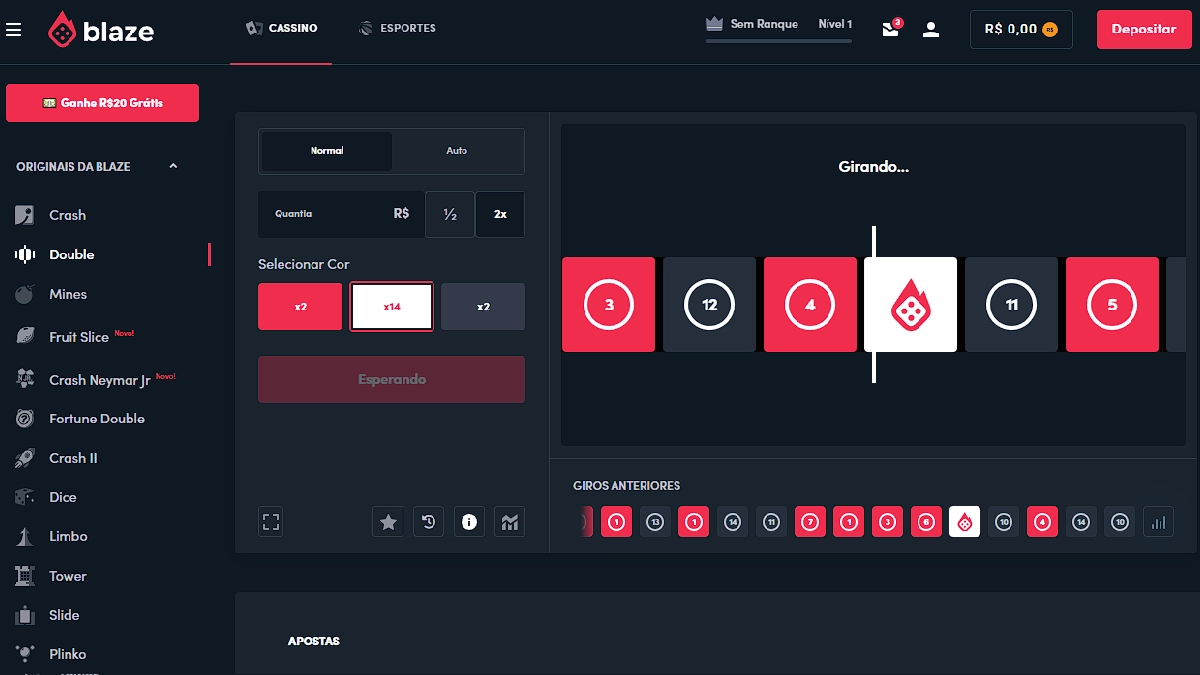The height and width of the screenshot is (675, 1200).
Task: Click the Crash Neymar Jr icon
Action: (25, 380)
